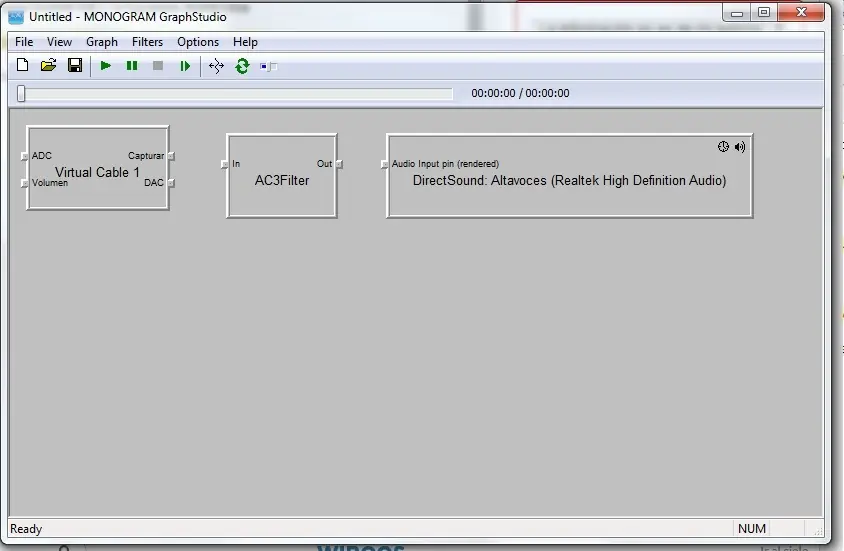Select the DirectSound Altavoces renderer filter
The height and width of the screenshot is (551, 844).
coord(569,175)
